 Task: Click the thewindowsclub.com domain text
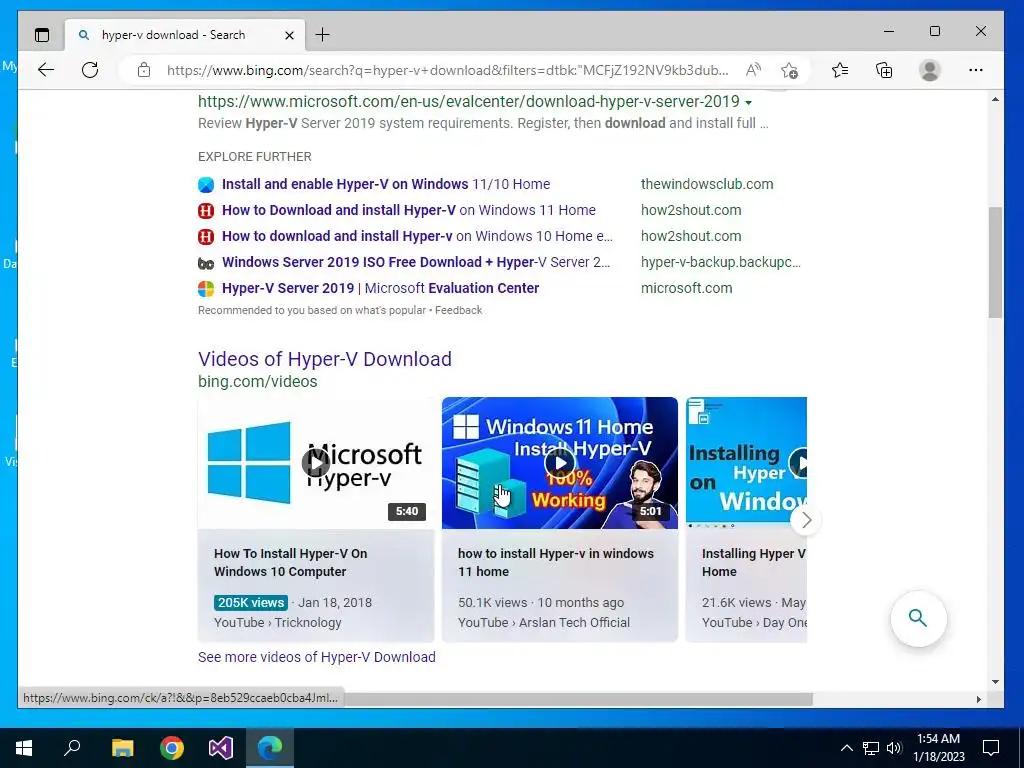tap(707, 184)
